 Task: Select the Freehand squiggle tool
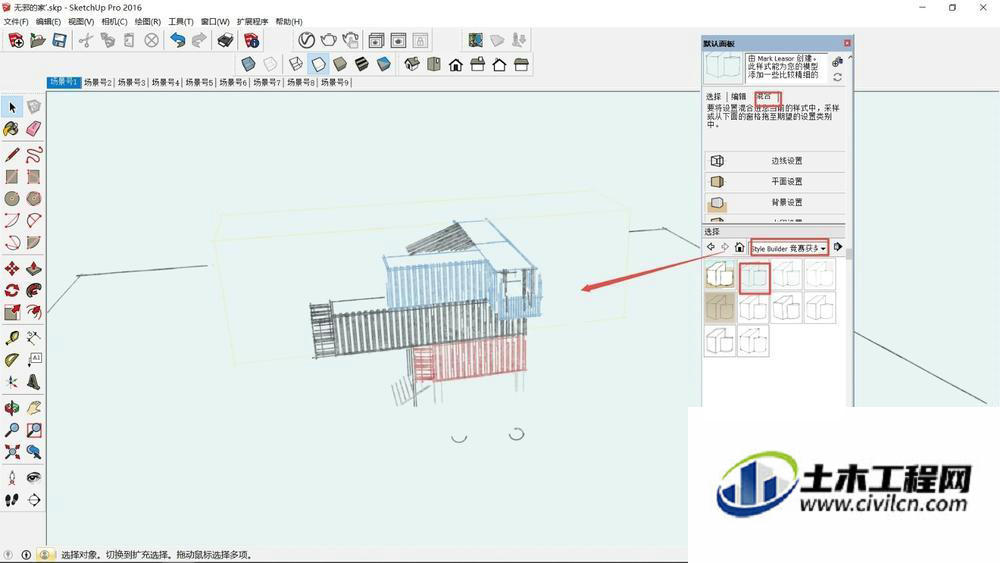34,155
